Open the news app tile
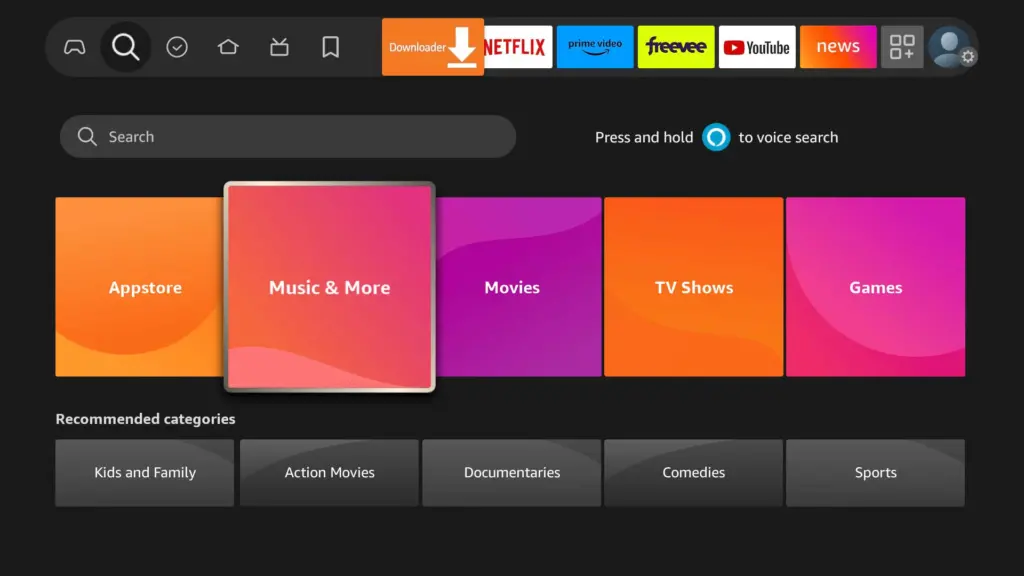This screenshot has height=576, width=1024. [838, 47]
